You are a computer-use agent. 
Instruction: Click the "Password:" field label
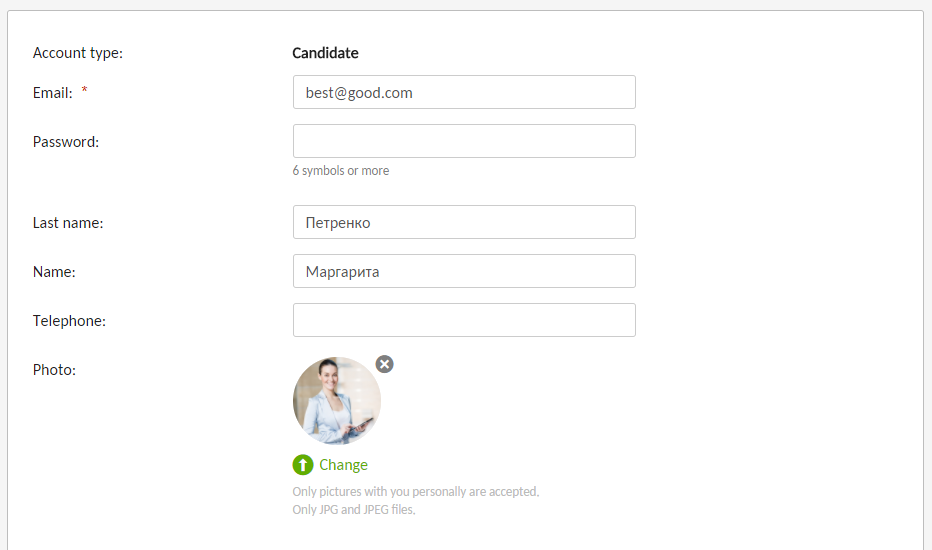(x=66, y=142)
